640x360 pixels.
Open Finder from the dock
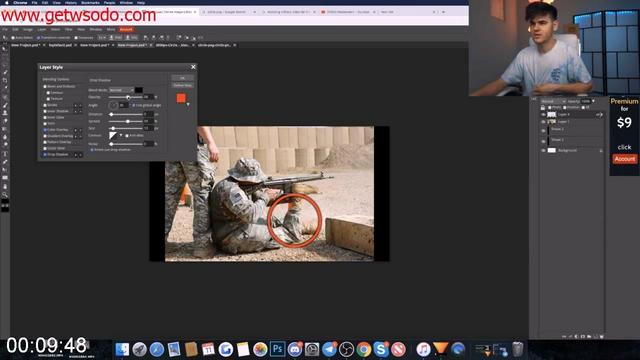tap(122, 349)
